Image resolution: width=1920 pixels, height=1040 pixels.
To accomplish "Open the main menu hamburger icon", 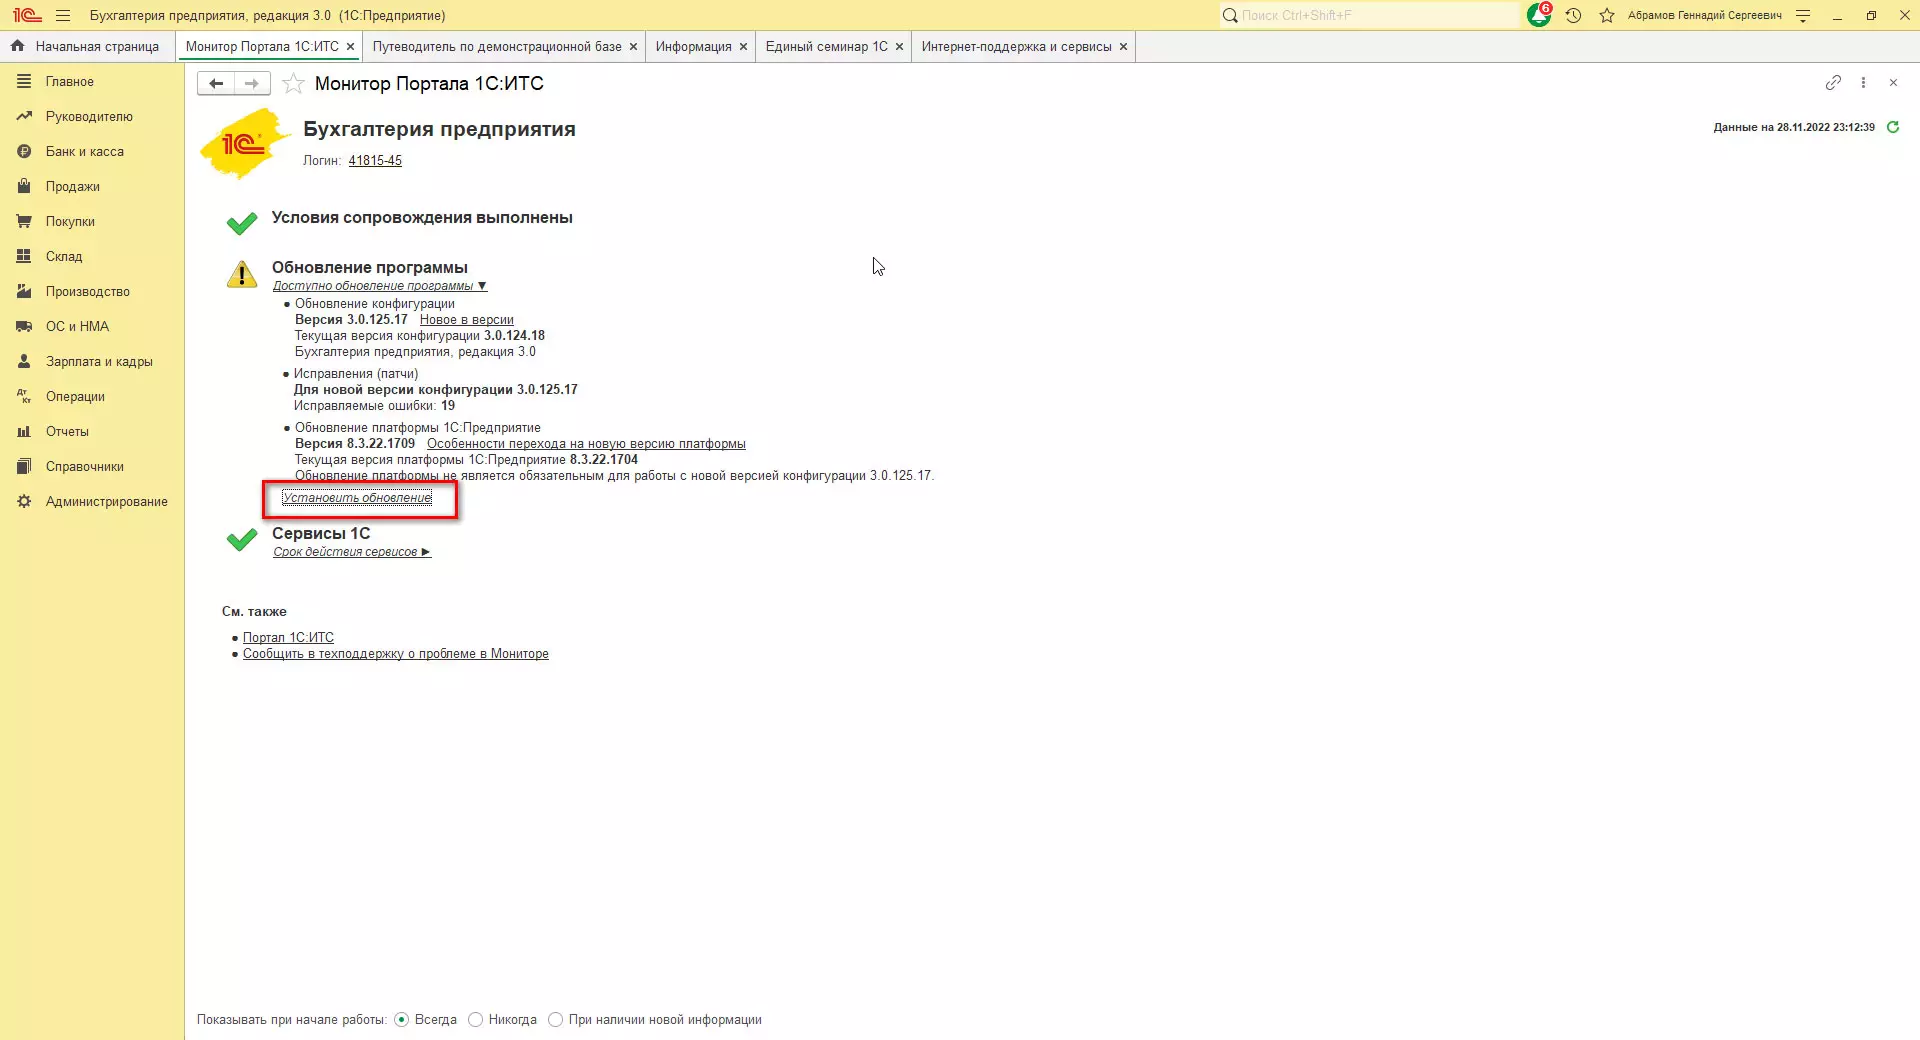I will pos(63,15).
